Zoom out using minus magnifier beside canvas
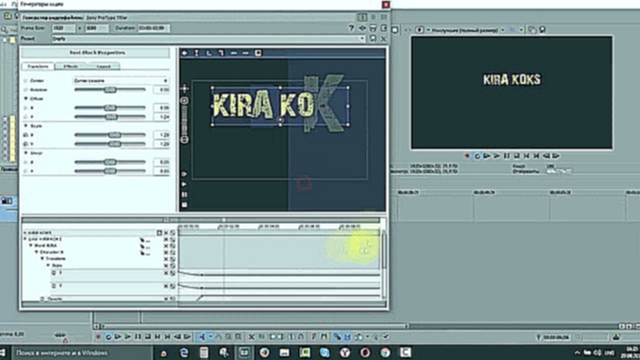The width and height of the screenshot is (640, 360). coord(184,140)
